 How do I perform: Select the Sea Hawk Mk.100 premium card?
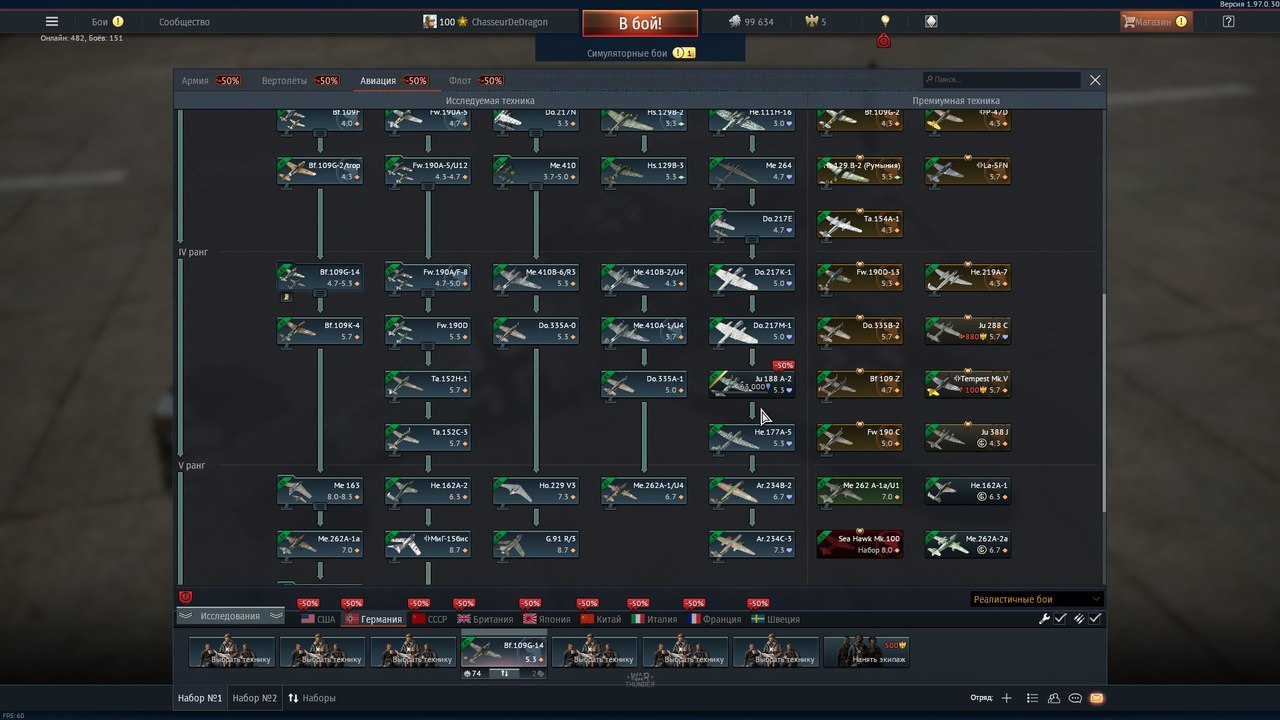tap(860, 544)
